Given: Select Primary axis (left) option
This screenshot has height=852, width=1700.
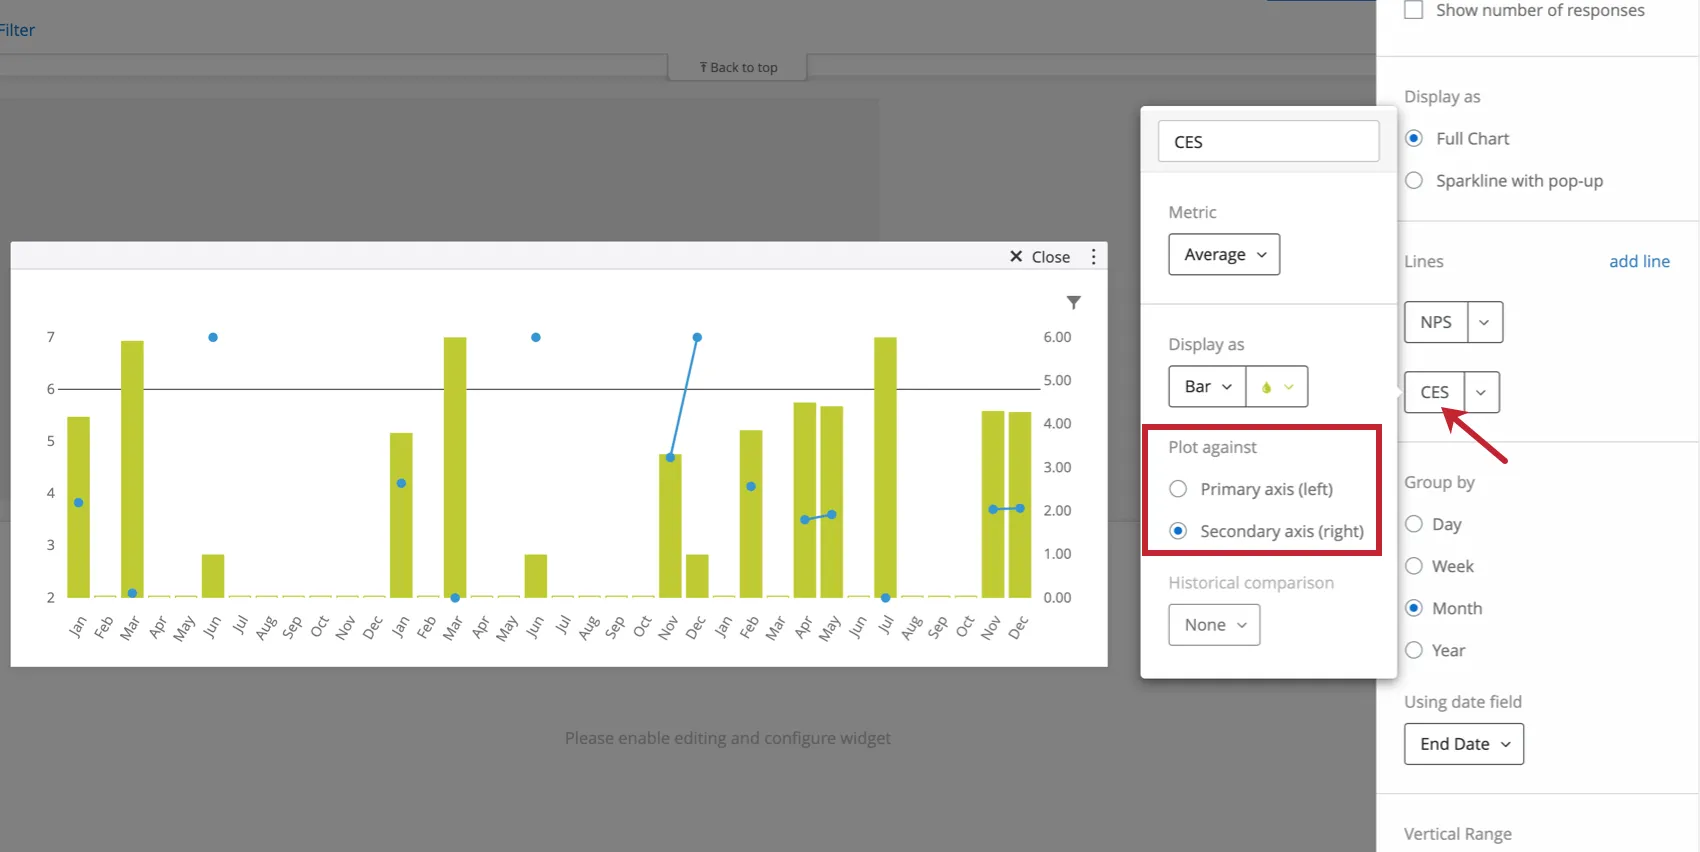Looking at the screenshot, I should pyautogui.click(x=1179, y=489).
